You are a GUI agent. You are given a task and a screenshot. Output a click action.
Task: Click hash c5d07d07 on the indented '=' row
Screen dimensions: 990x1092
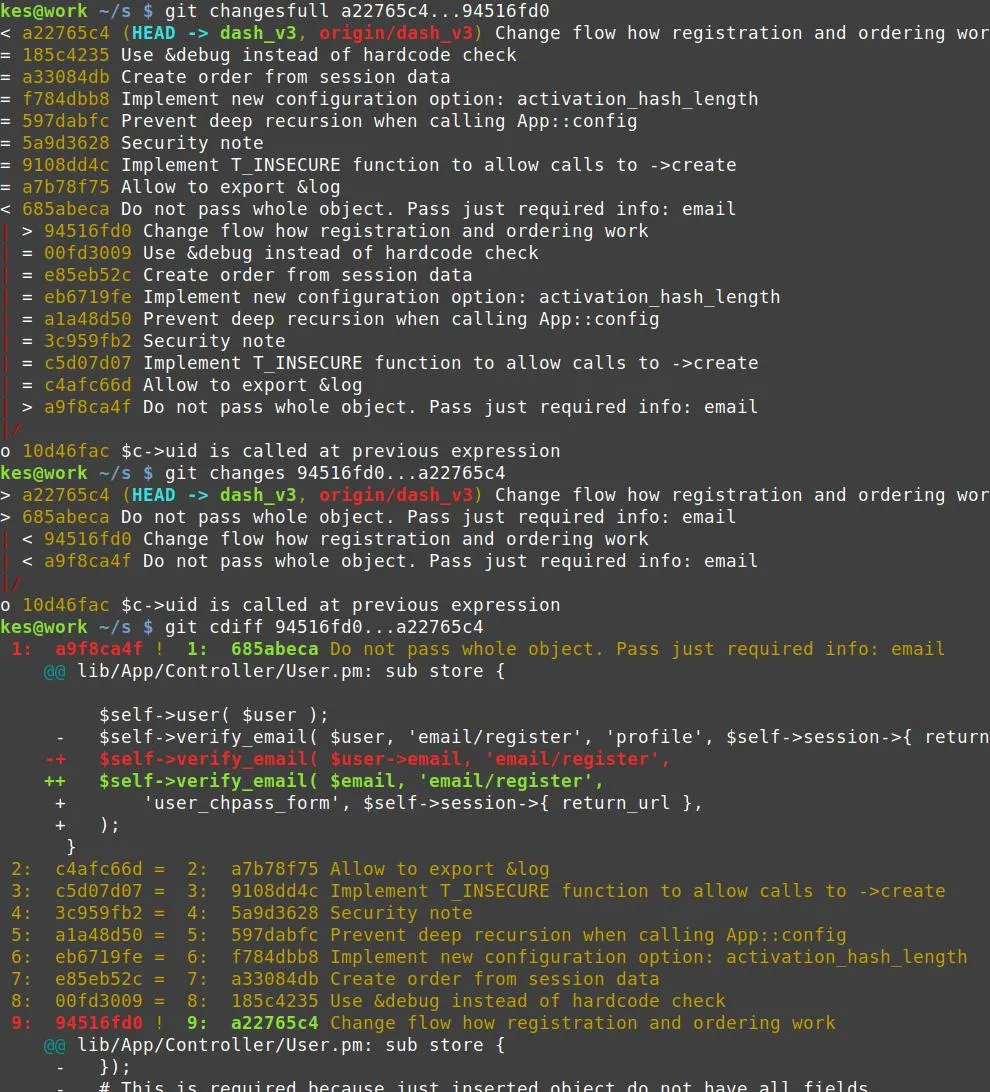88,363
